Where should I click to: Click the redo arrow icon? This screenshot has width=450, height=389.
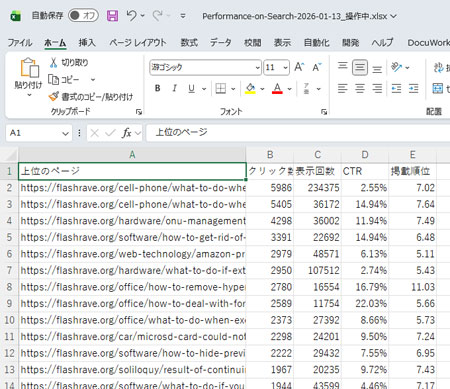[157, 15]
